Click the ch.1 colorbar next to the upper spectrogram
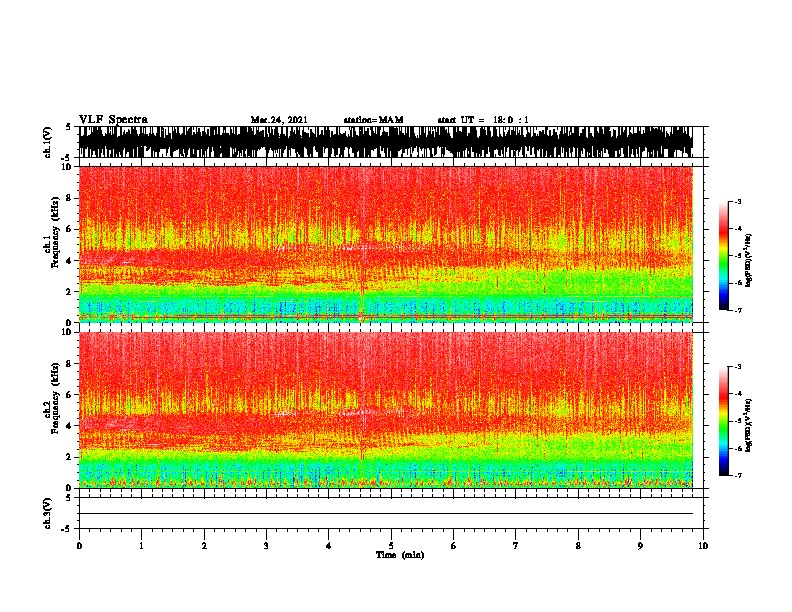The image size is (792, 612). pyautogui.click(x=723, y=256)
